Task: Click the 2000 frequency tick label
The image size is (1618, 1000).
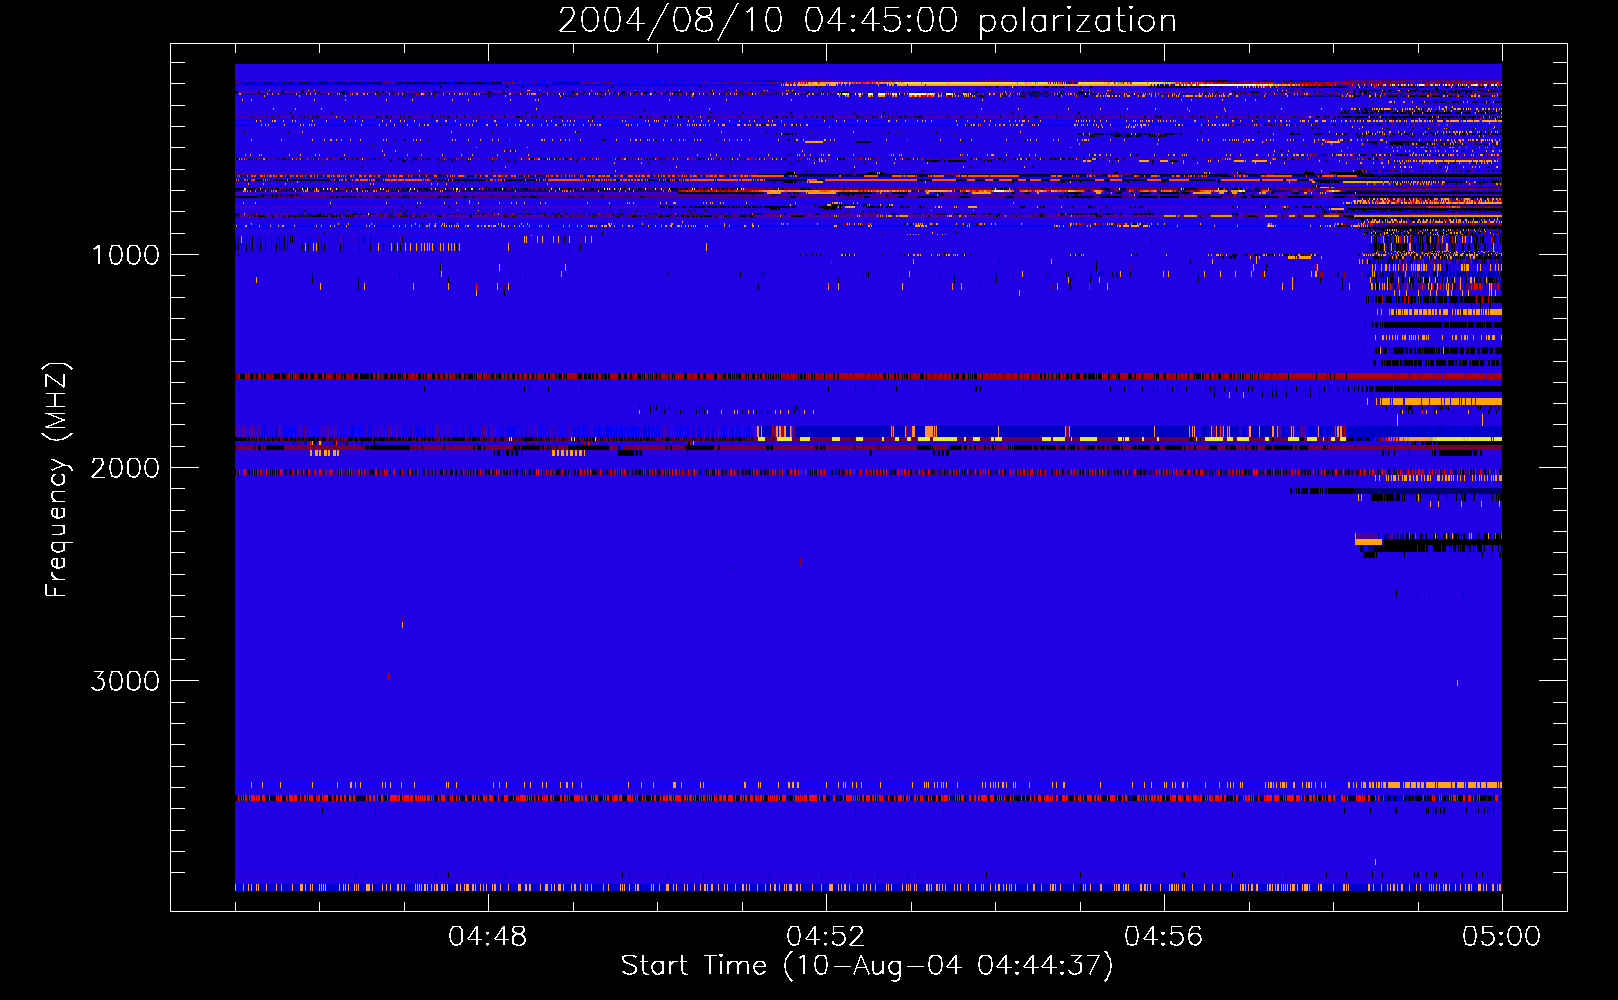Action: pyautogui.click(x=125, y=468)
